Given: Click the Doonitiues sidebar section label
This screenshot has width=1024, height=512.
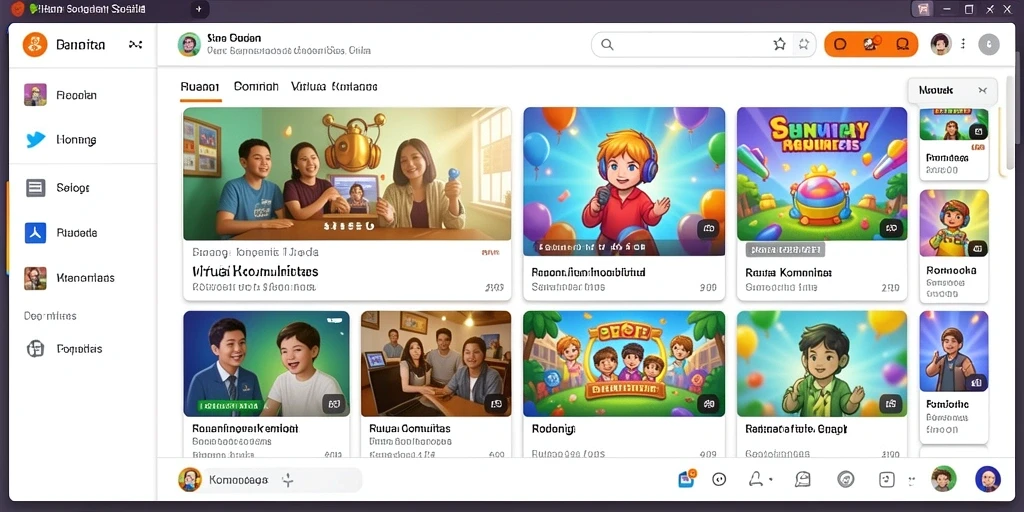Looking at the screenshot, I should pyautogui.click(x=50, y=316).
